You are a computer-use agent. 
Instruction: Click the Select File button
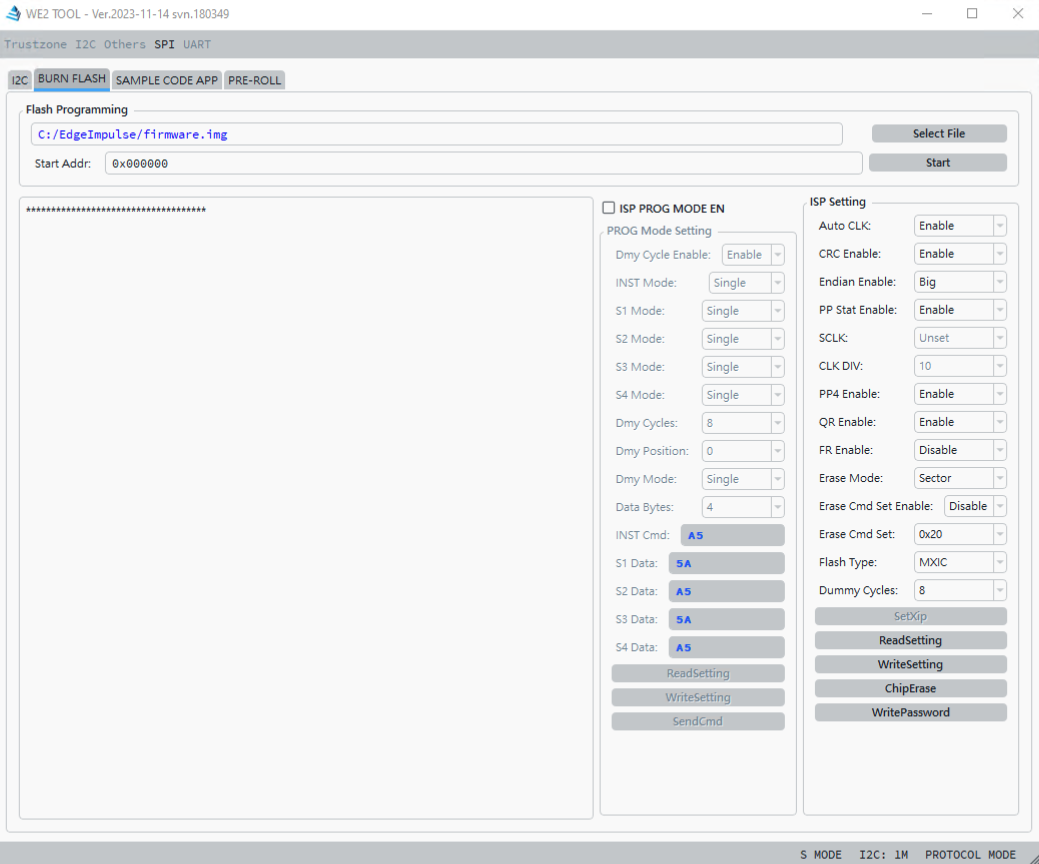coord(939,134)
